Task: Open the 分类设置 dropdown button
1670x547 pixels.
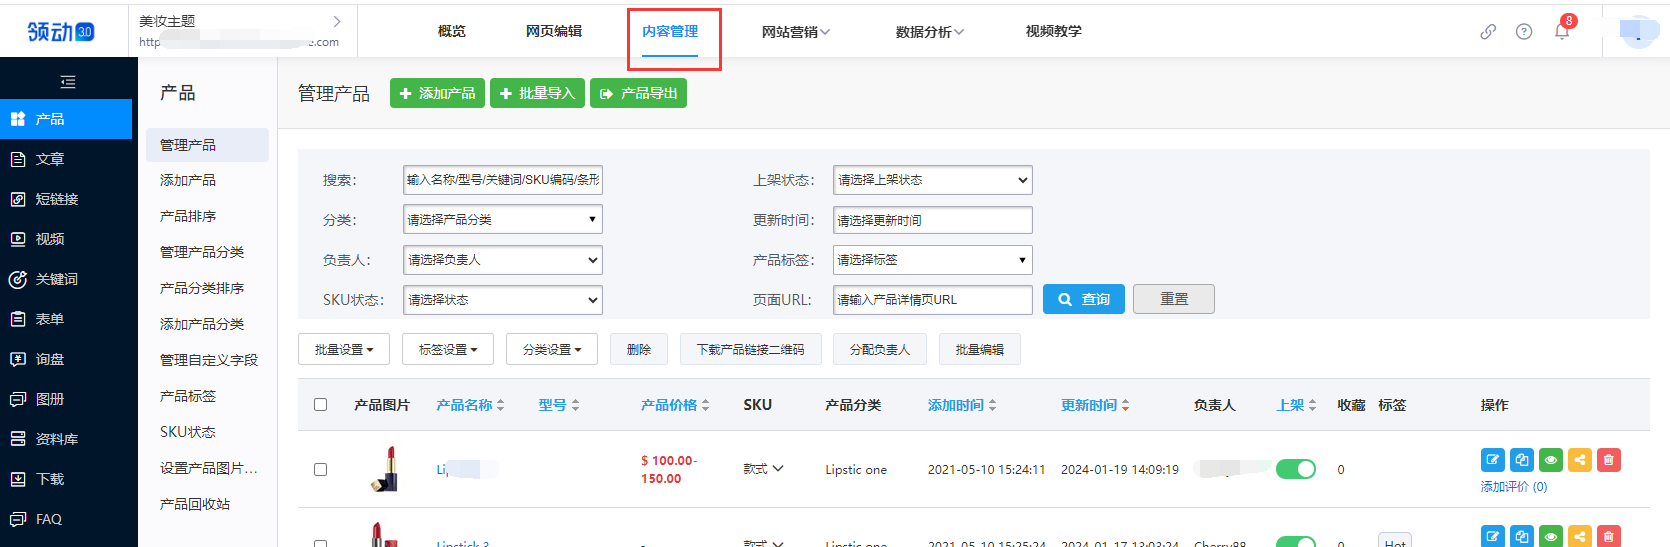Action: coord(552,350)
